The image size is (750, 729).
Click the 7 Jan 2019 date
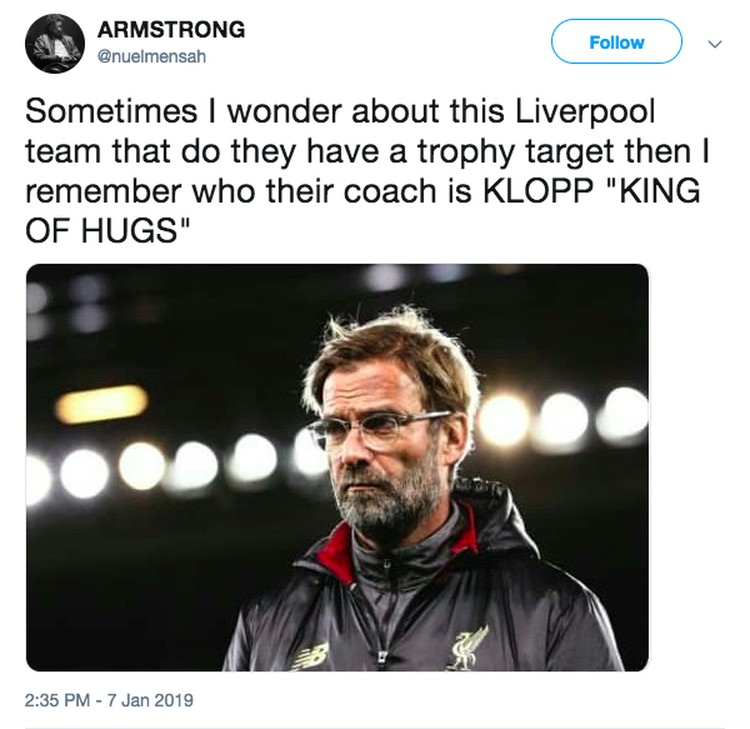[x=150, y=700]
